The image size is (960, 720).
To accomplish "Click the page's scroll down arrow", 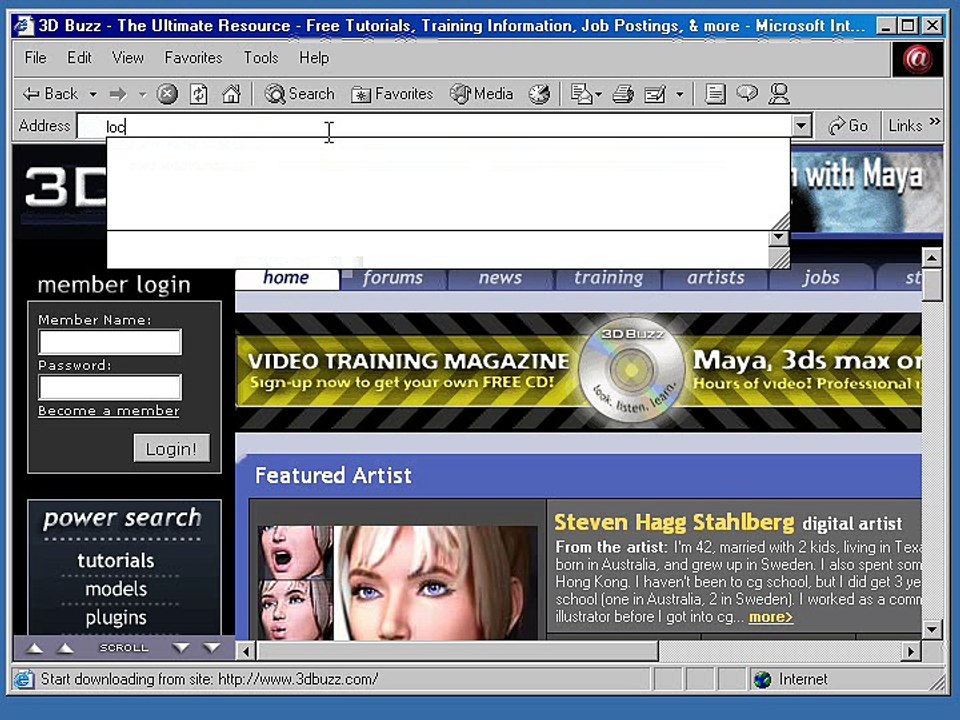I will (931, 629).
